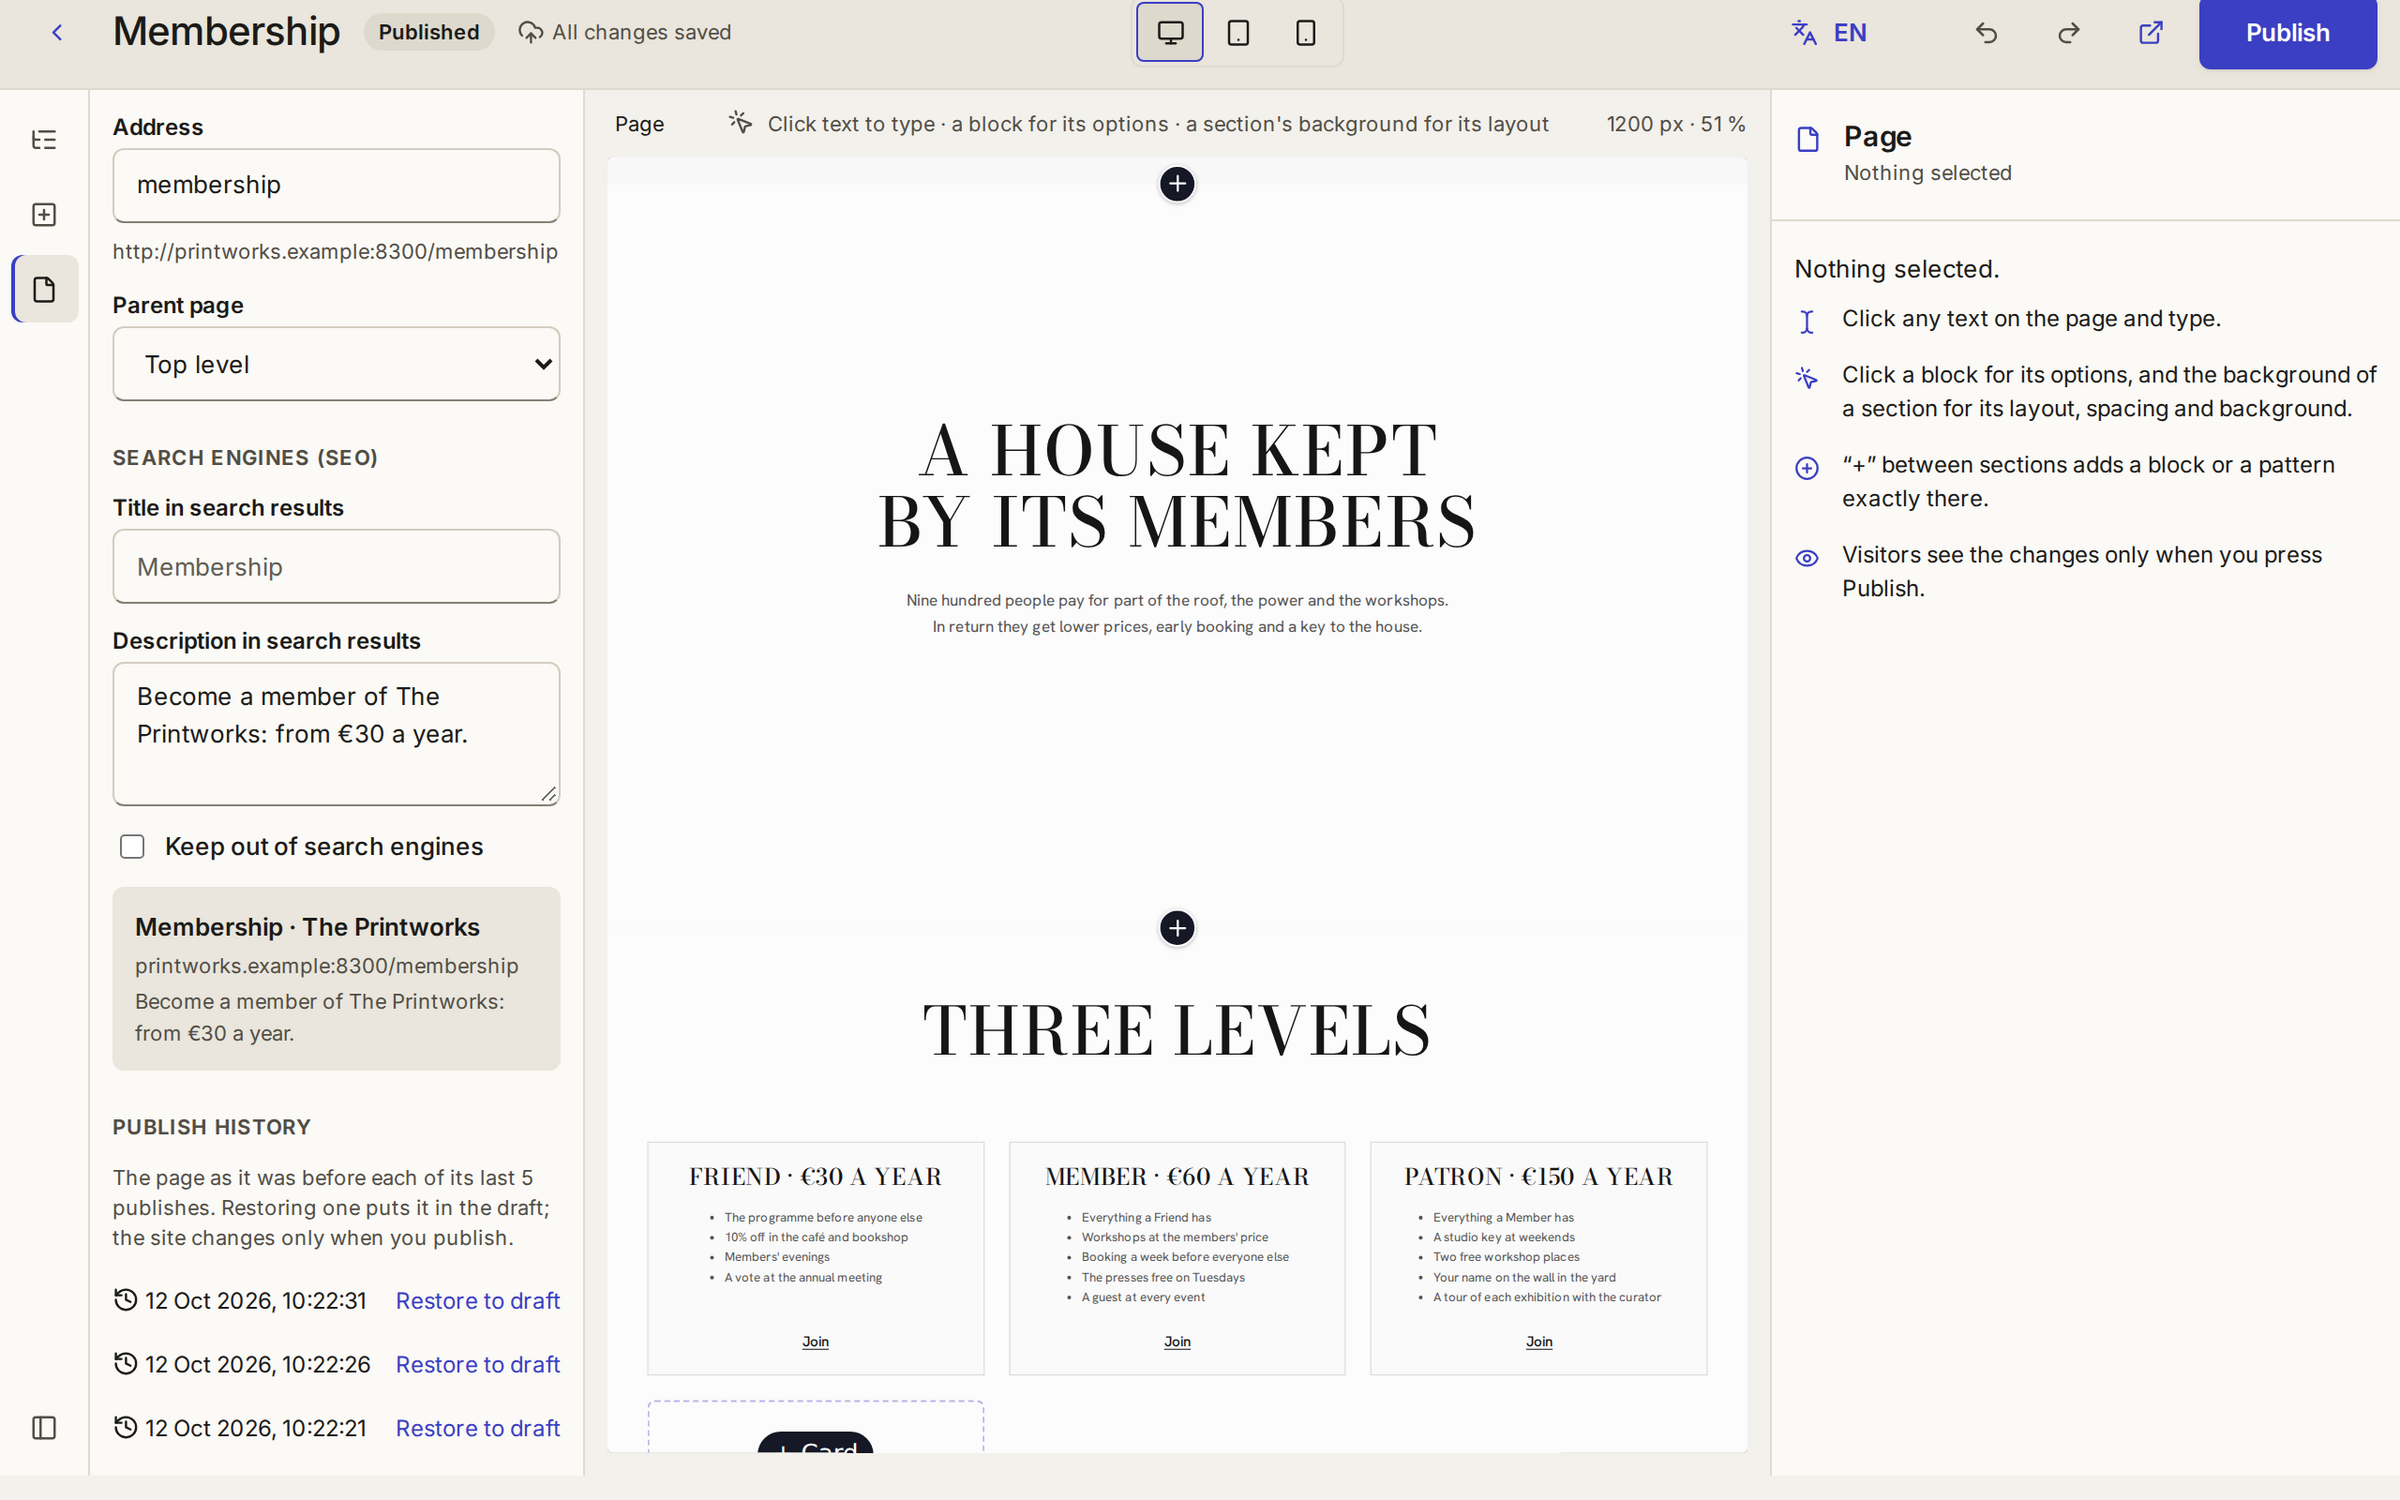
Task: Click the Page breadcrumb label
Action: pyautogui.click(x=639, y=124)
